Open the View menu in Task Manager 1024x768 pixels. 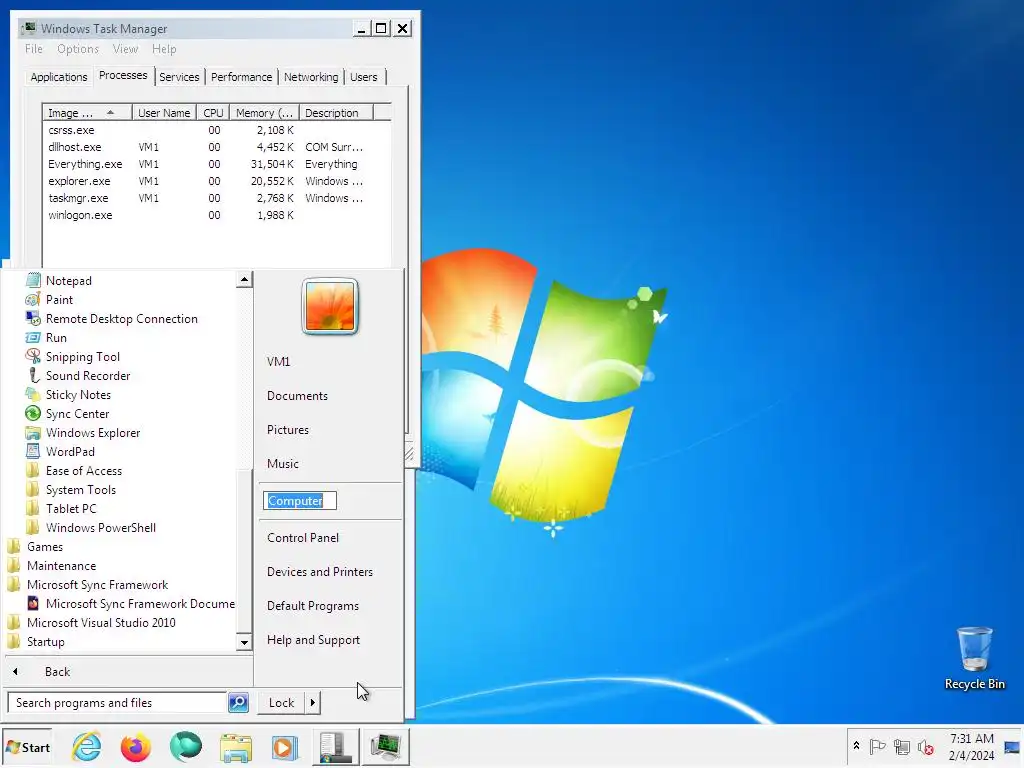[x=125, y=49]
